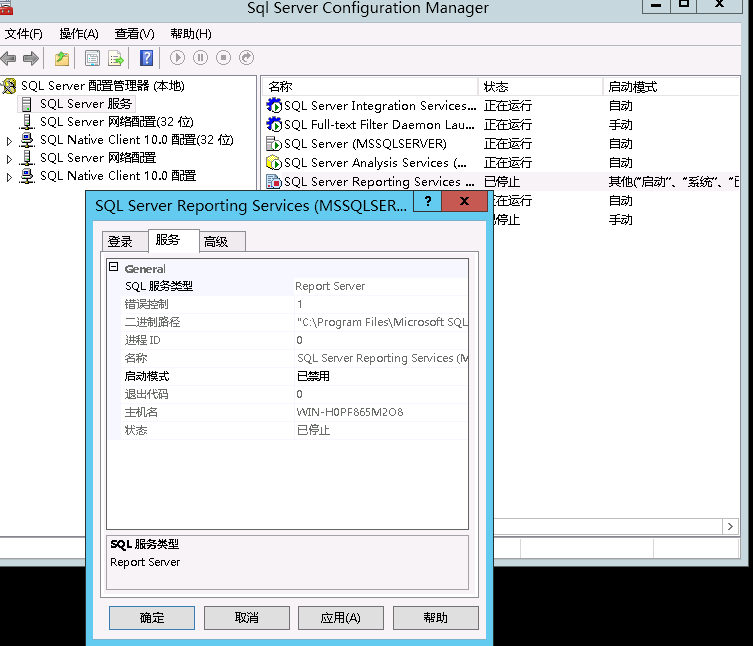
Task: Click the 二进制路径 property value
Action: pyautogui.click(x=382, y=322)
